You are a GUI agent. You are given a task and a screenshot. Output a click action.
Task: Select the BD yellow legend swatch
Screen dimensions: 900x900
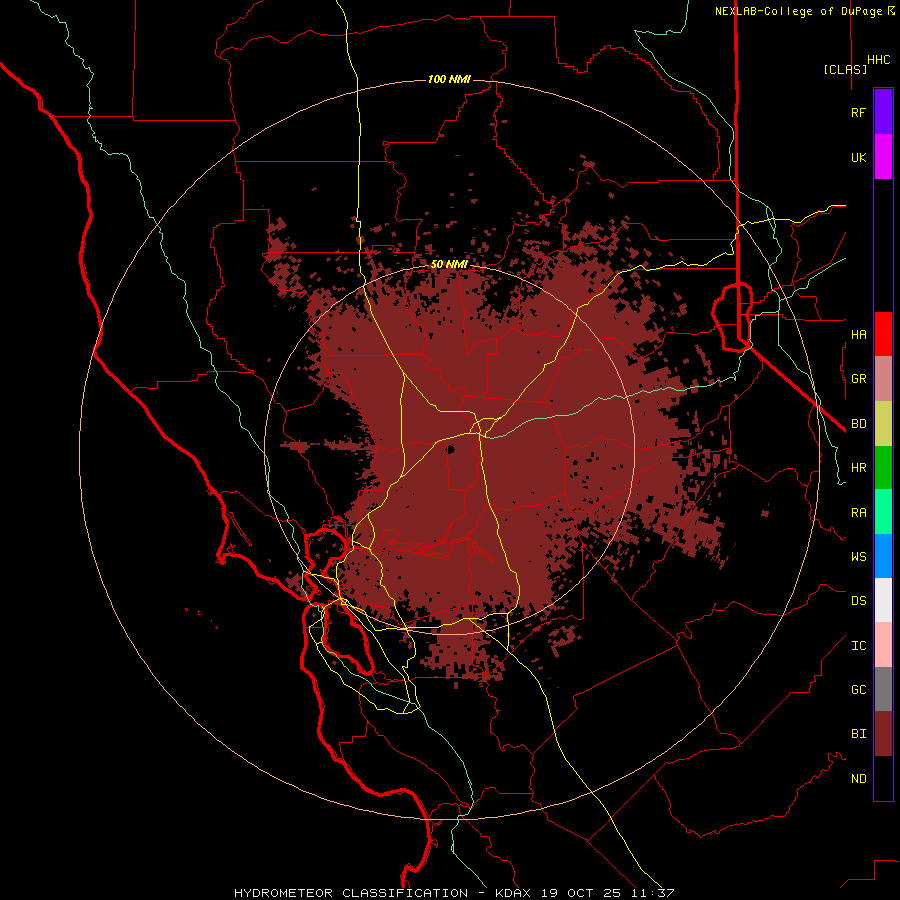883,424
